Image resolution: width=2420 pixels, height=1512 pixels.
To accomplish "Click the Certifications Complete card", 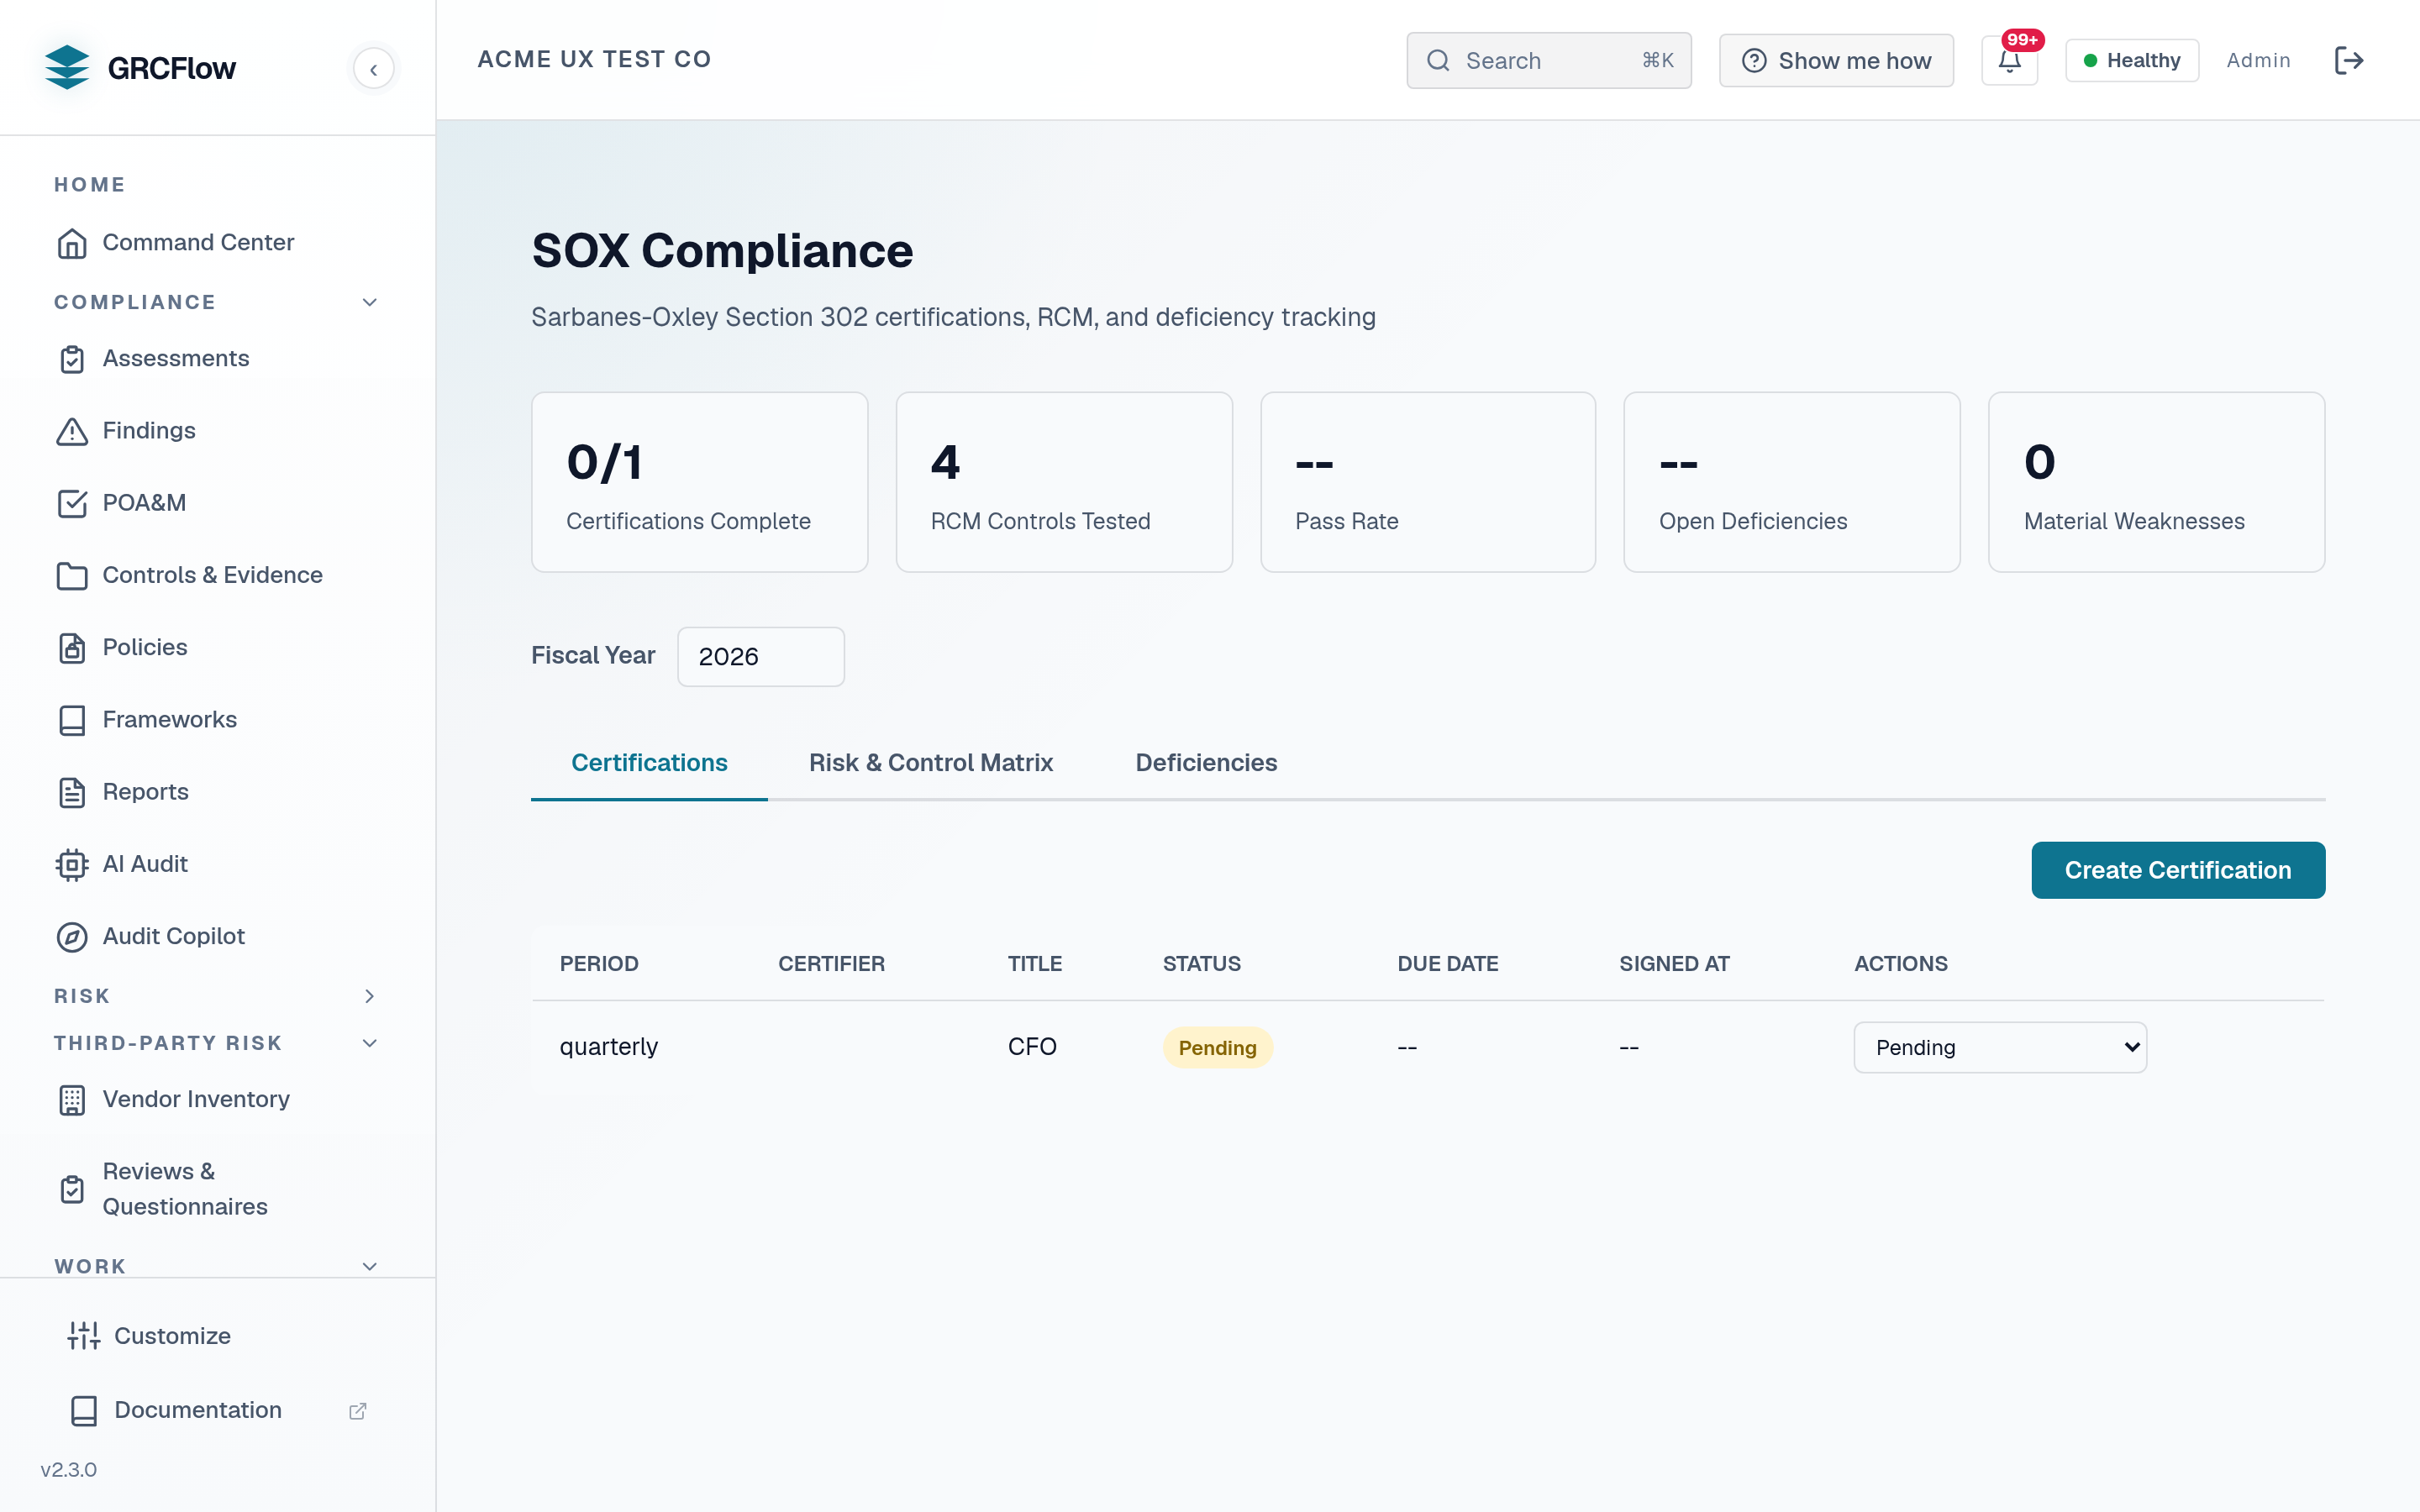I will point(699,482).
